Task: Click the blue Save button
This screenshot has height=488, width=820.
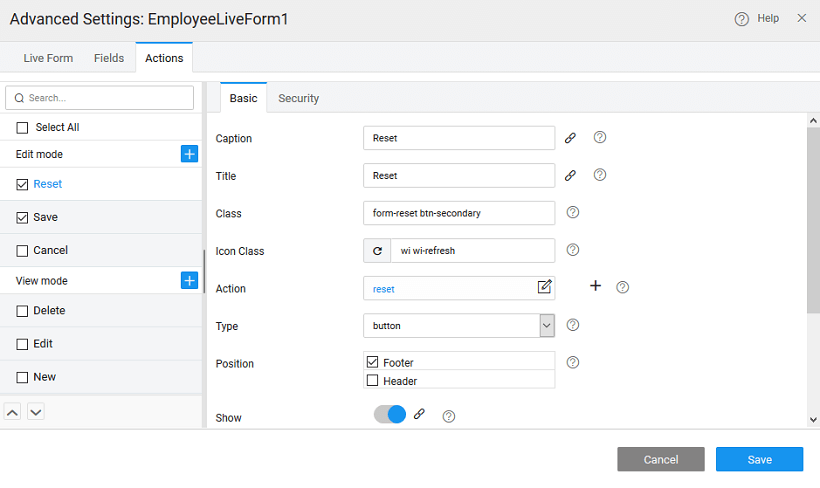Action: click(x=759, y=459)
